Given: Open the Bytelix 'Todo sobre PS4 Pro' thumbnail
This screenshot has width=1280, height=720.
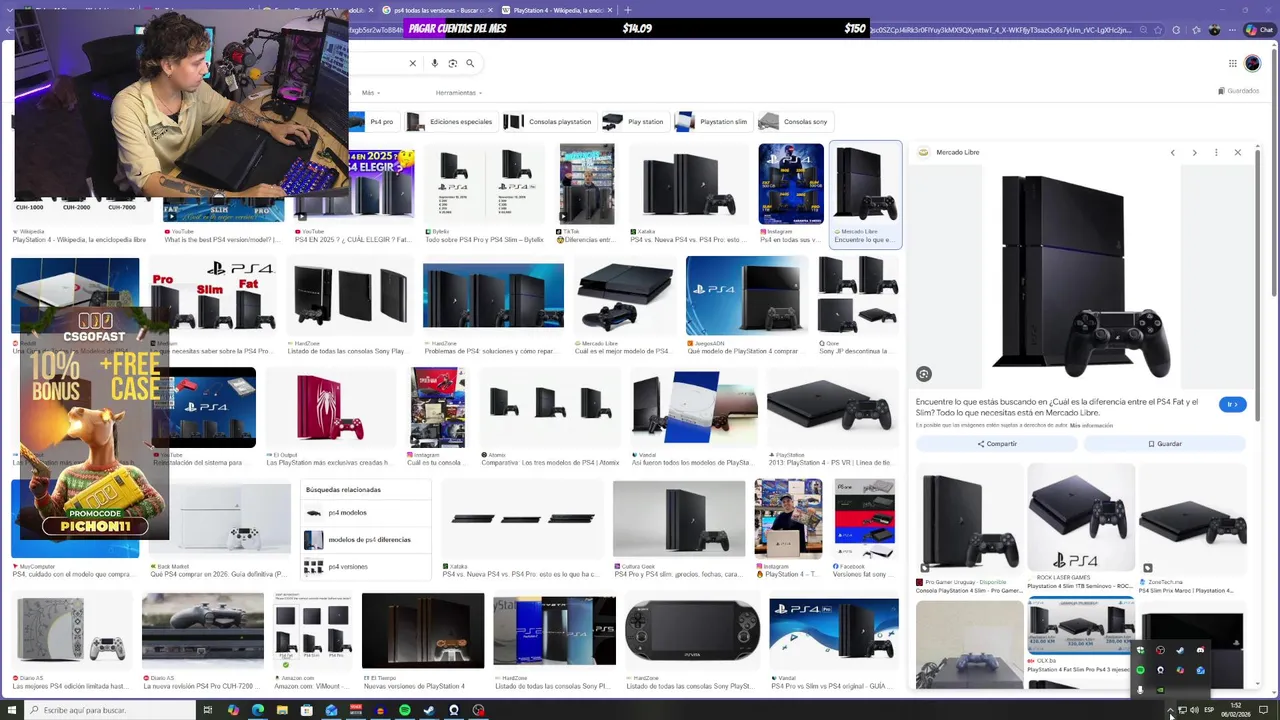Looking at the screenshot, I should 484,183.
